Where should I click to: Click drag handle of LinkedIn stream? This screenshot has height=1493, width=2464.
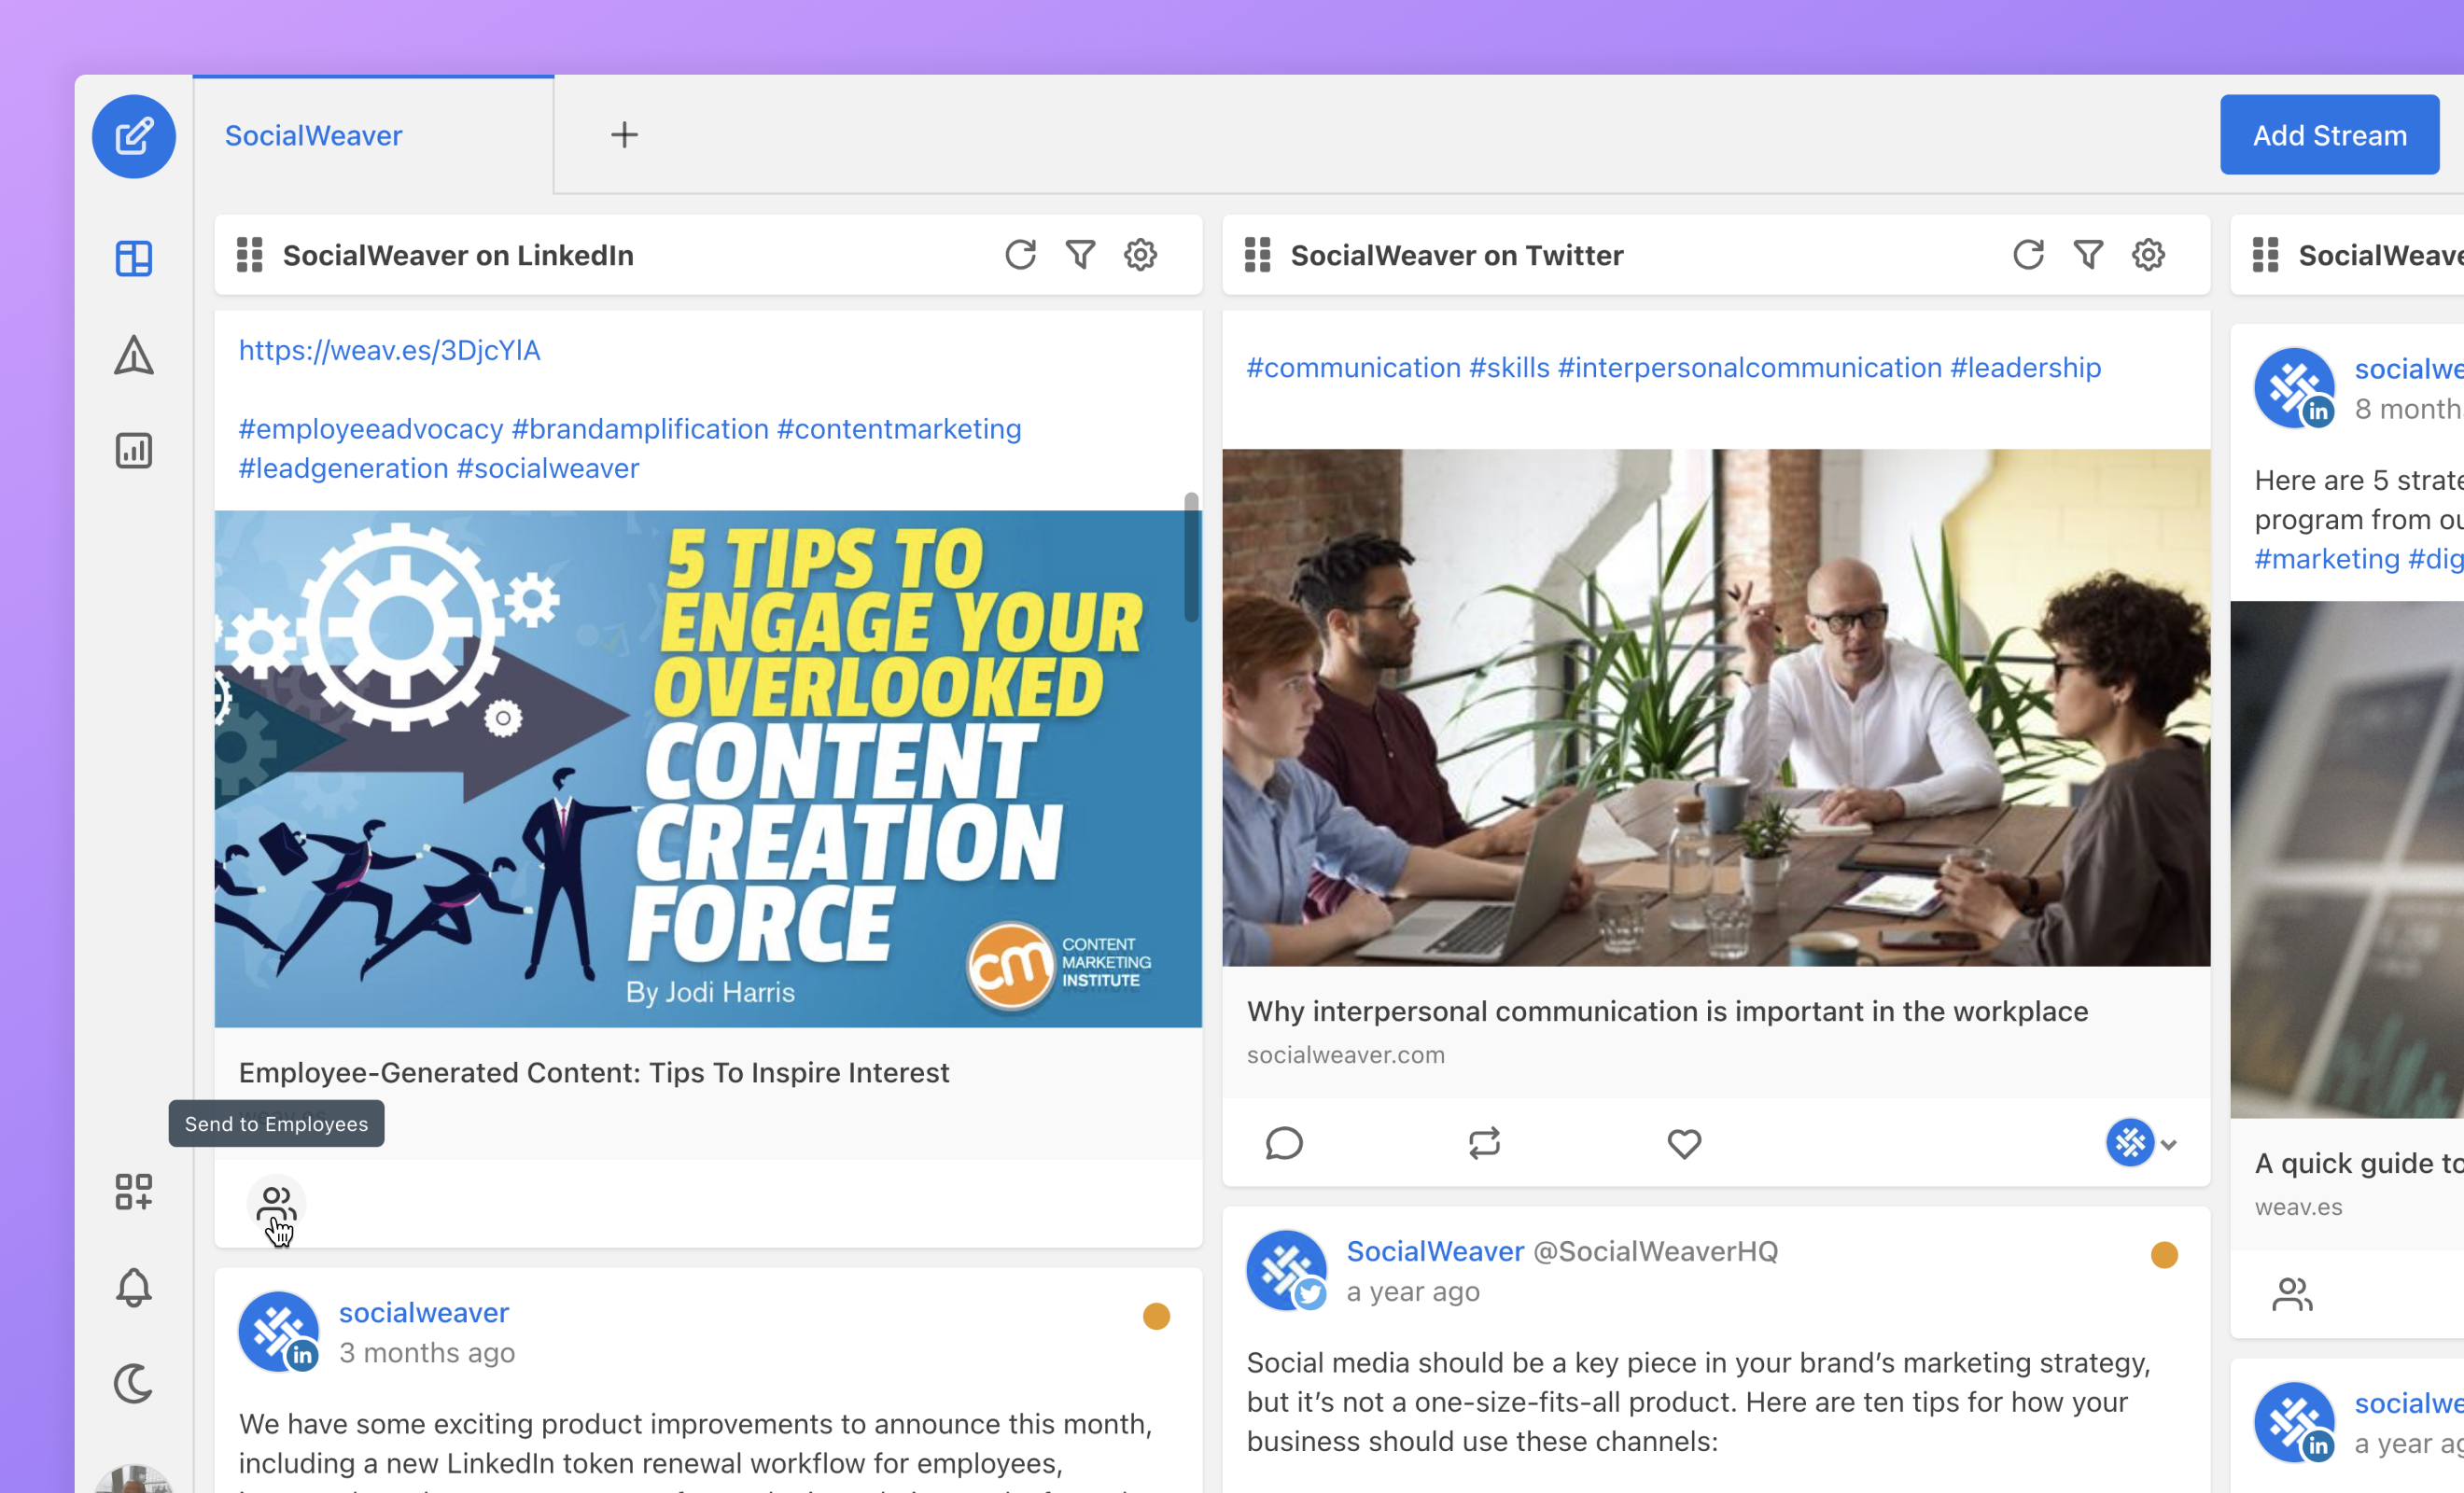tap(250, 255)
